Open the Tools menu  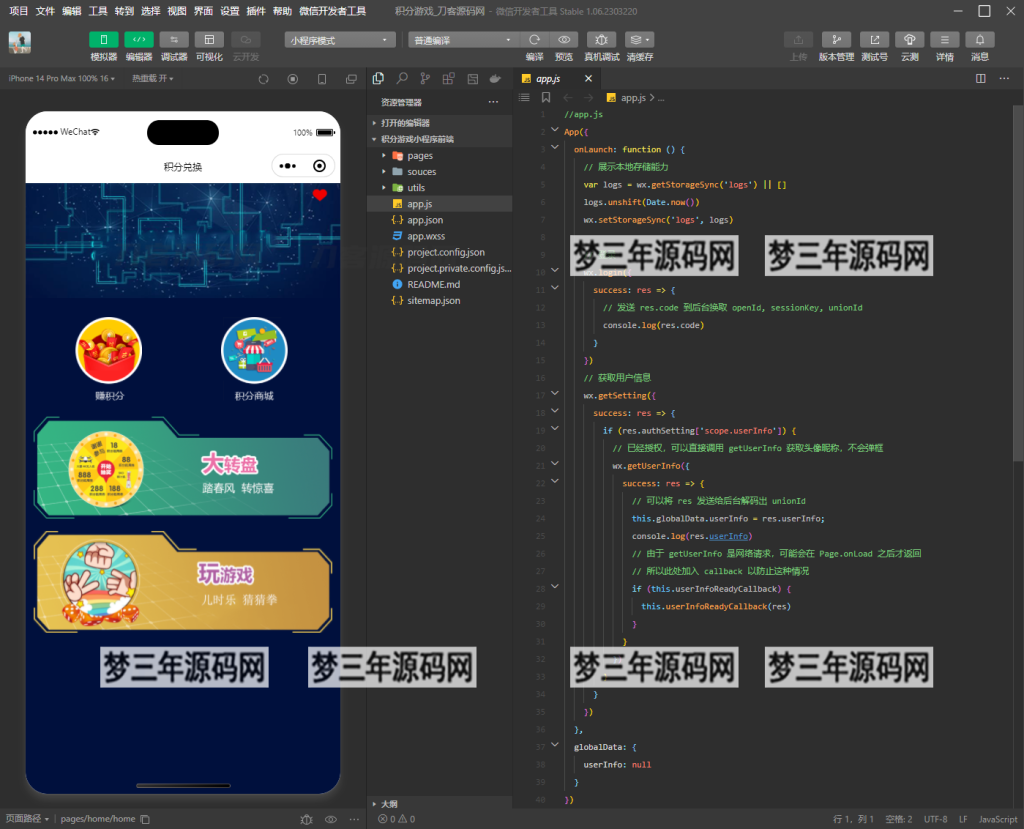coord(98,11)
